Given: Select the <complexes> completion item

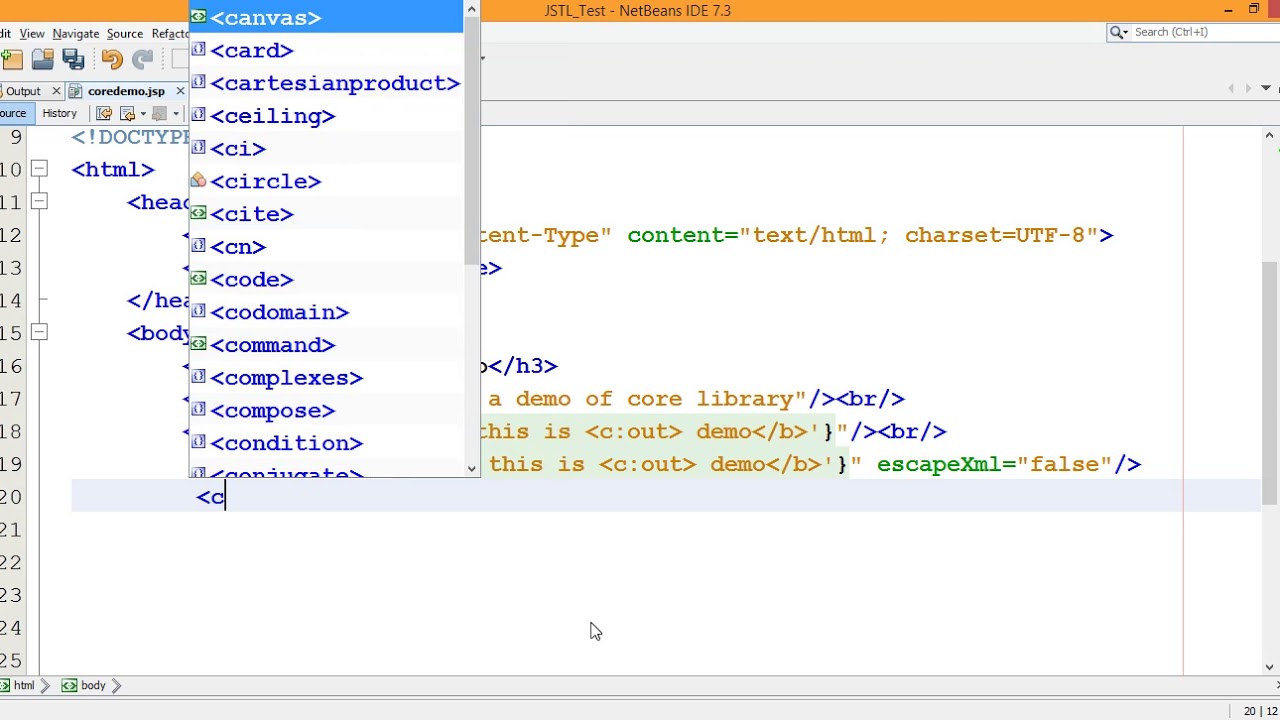Looking at the screenshot, I should [326, 377].
